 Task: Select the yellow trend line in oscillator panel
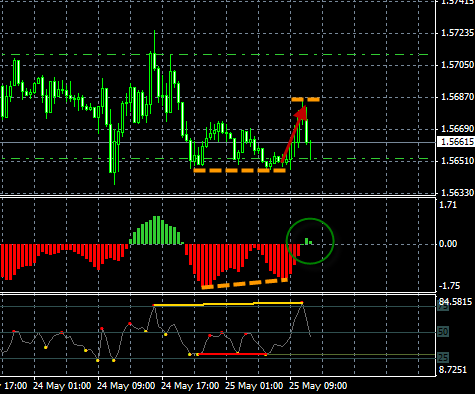[x=228, y=304]
